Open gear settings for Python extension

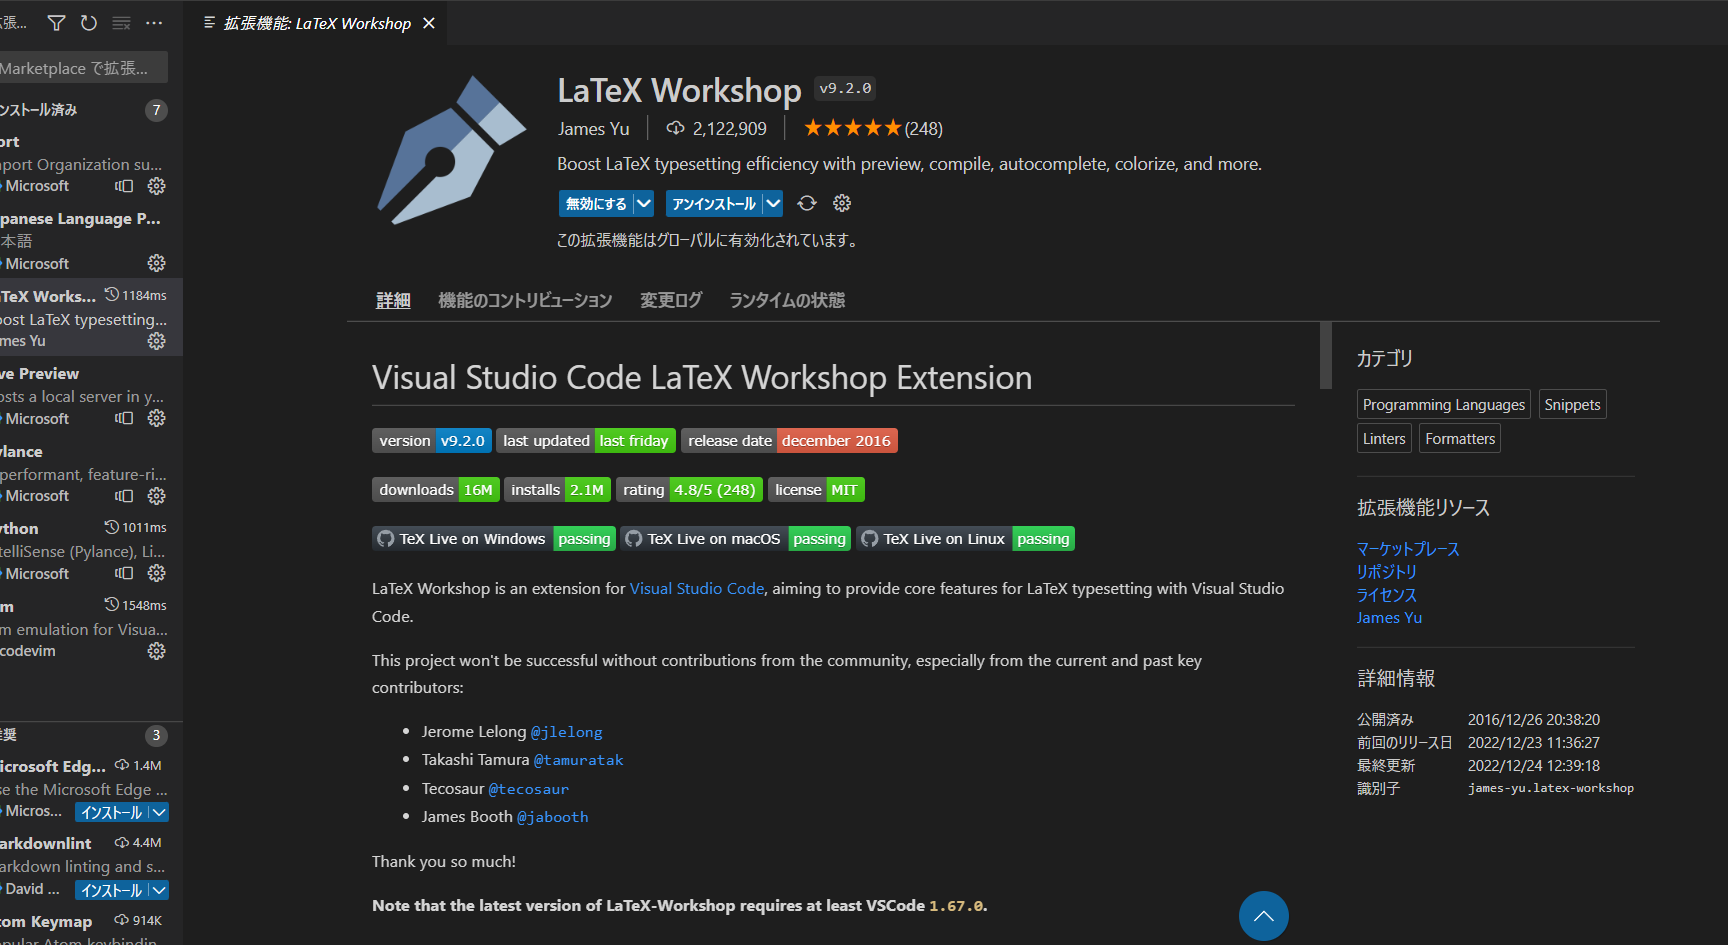point(157,573)
